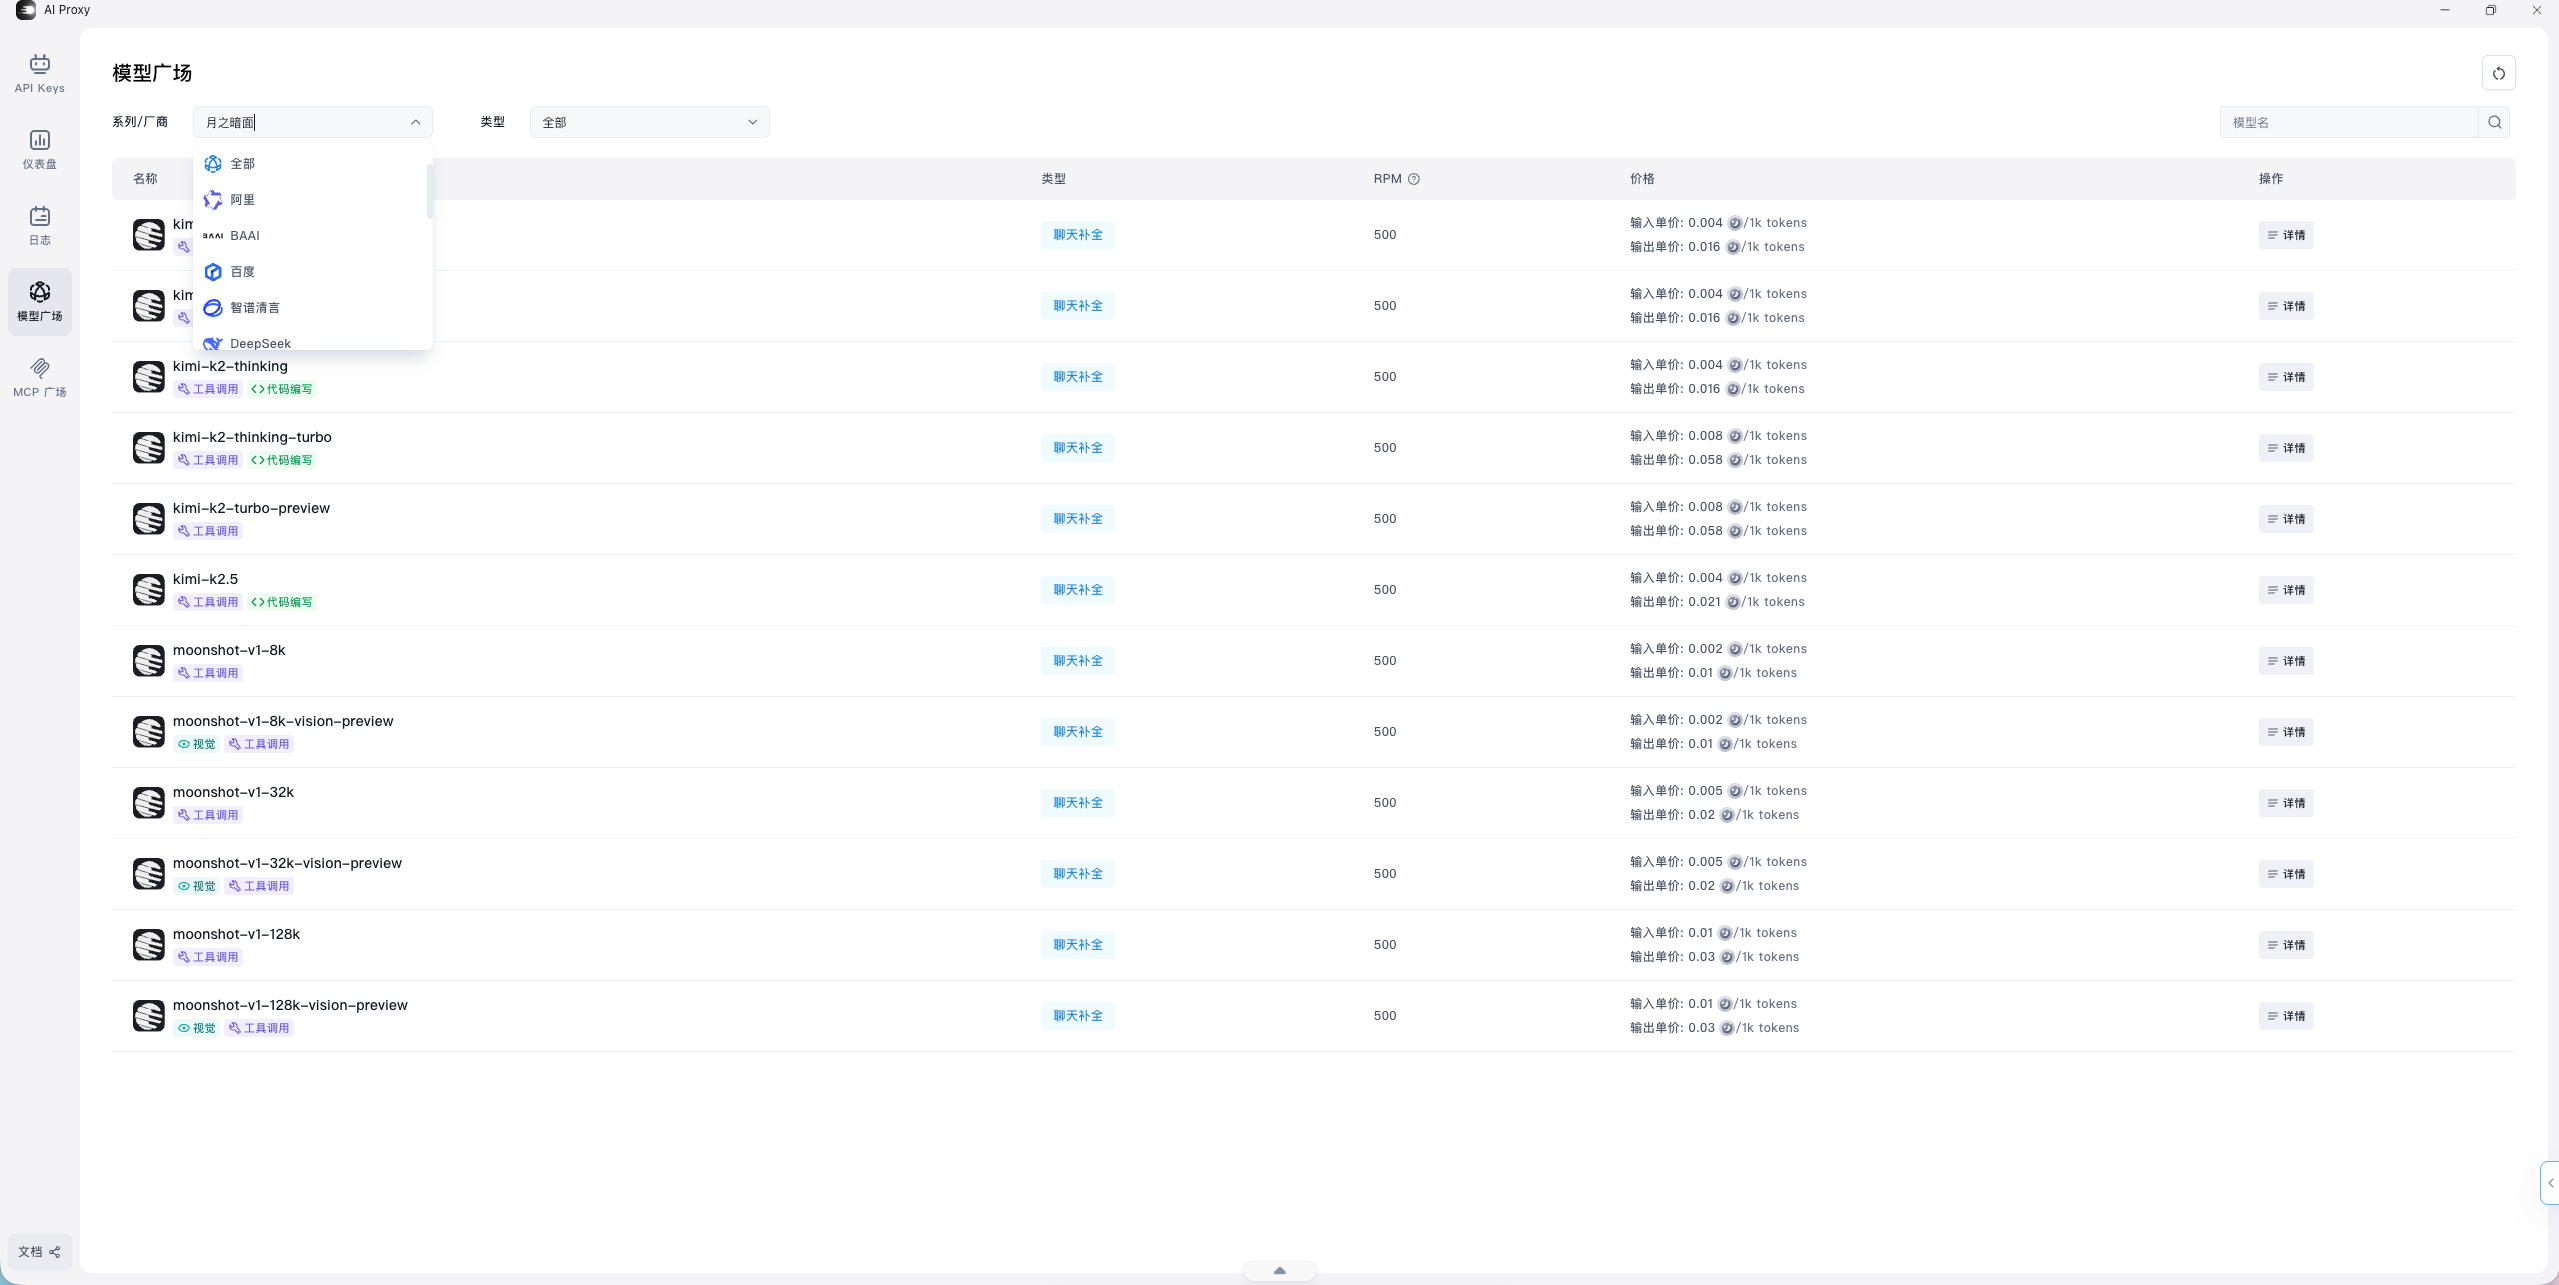Screen dimensions: 2559x1285
Task: Open 详情 for kimi-k2-thinking
Action: click(x=2285, y=377)
